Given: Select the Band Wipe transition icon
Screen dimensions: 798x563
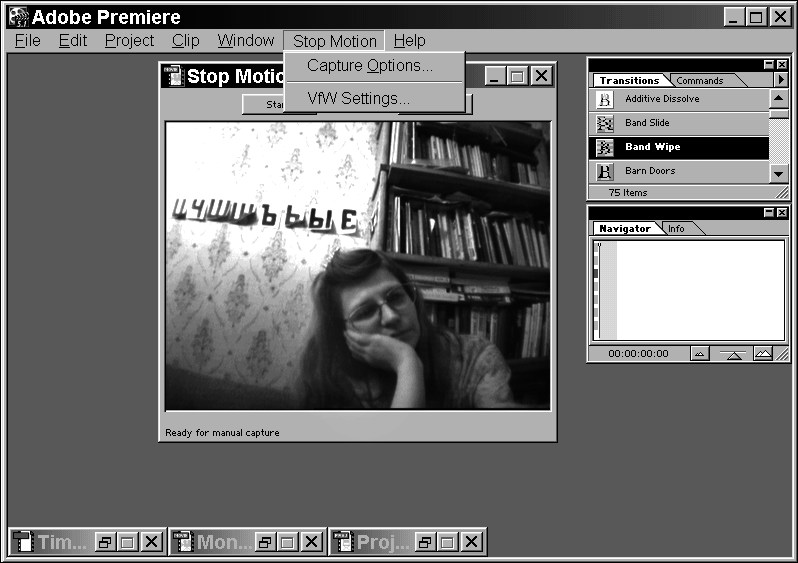Looking at the screenshot, I should 605,147.
